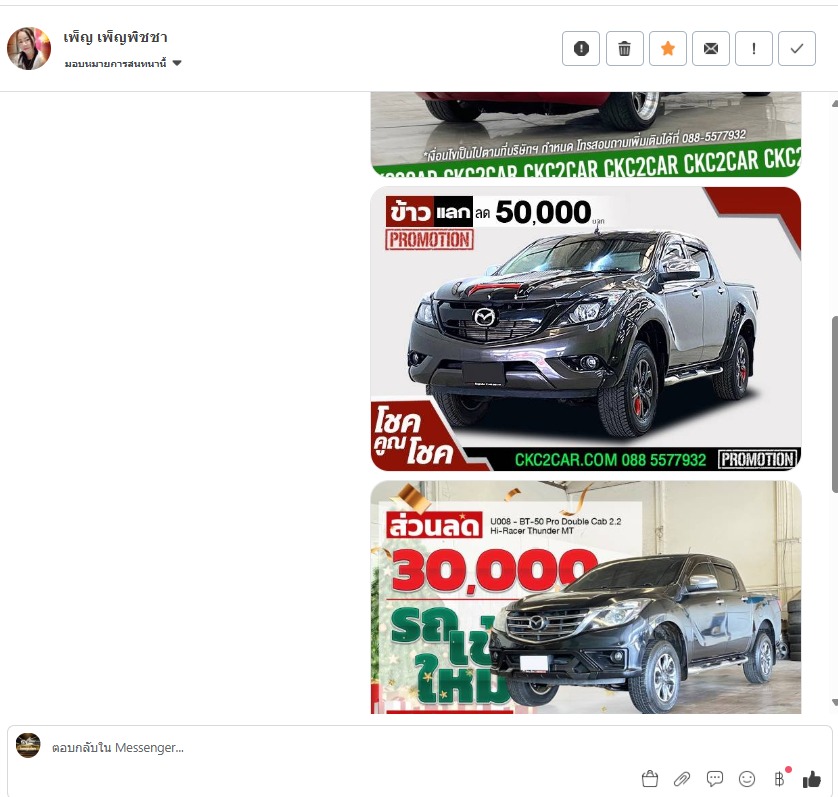Mark conversation done with checkmark
This screenshot has height=797, width=838.
tap(797, 49)
